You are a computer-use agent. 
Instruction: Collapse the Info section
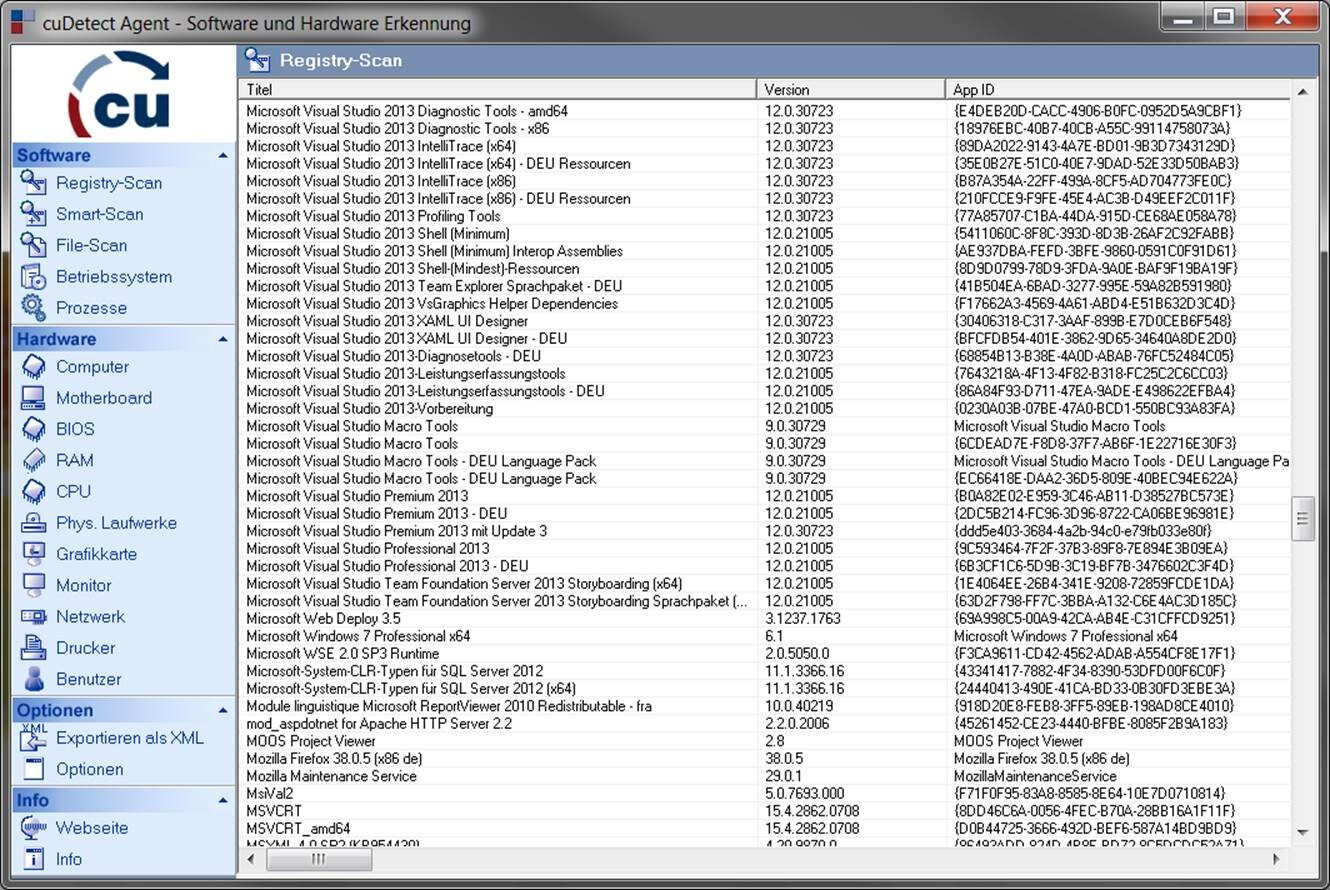click(x=222, y=801)
